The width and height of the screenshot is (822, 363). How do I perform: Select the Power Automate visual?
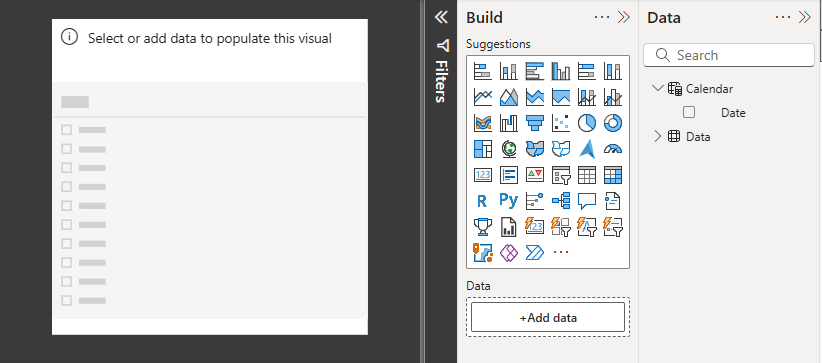tap(535, 253)
